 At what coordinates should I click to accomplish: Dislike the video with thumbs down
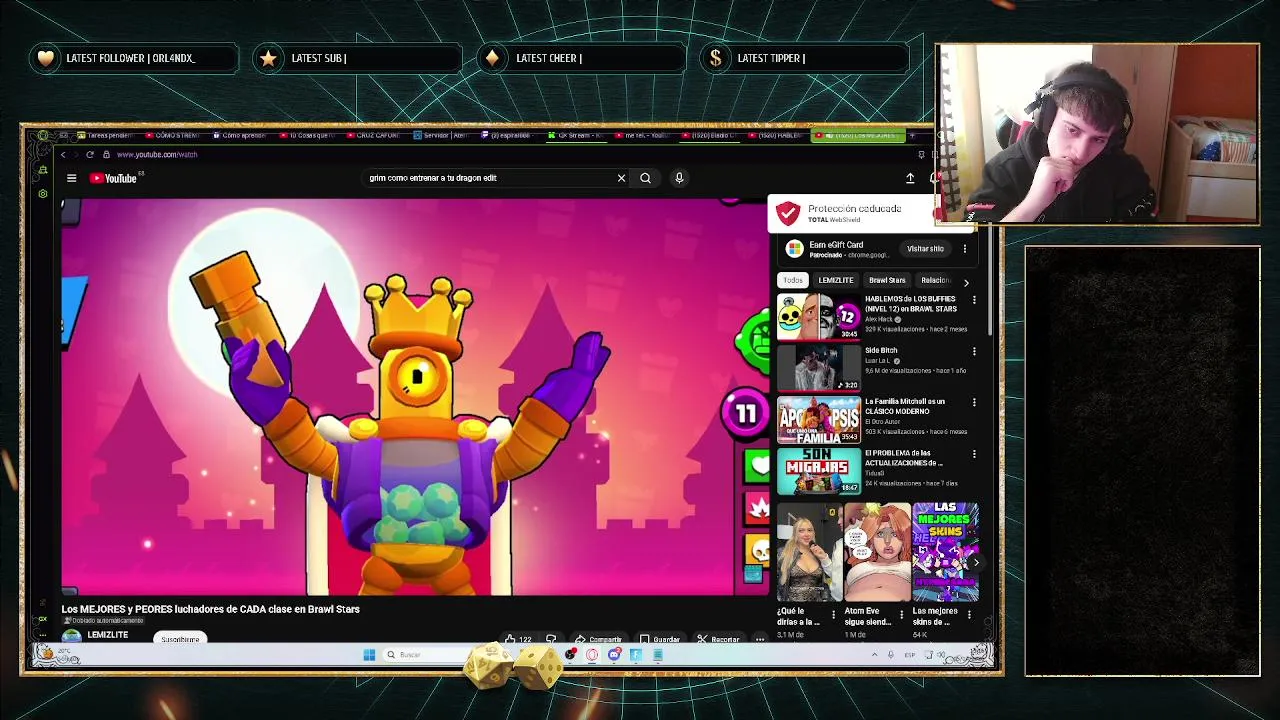pyautogui.click(x=551, y=639)
